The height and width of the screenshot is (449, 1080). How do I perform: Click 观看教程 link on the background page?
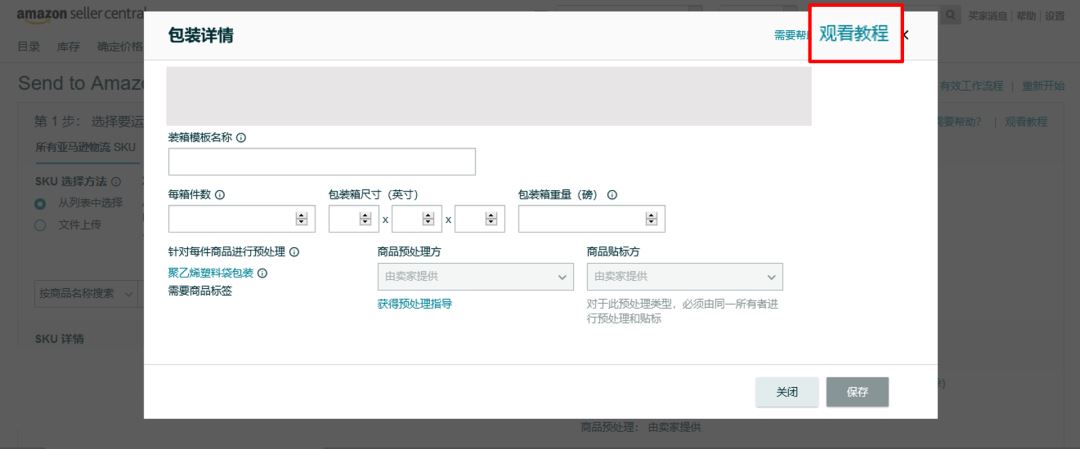pyautogui.click(x=1026, y=122)
